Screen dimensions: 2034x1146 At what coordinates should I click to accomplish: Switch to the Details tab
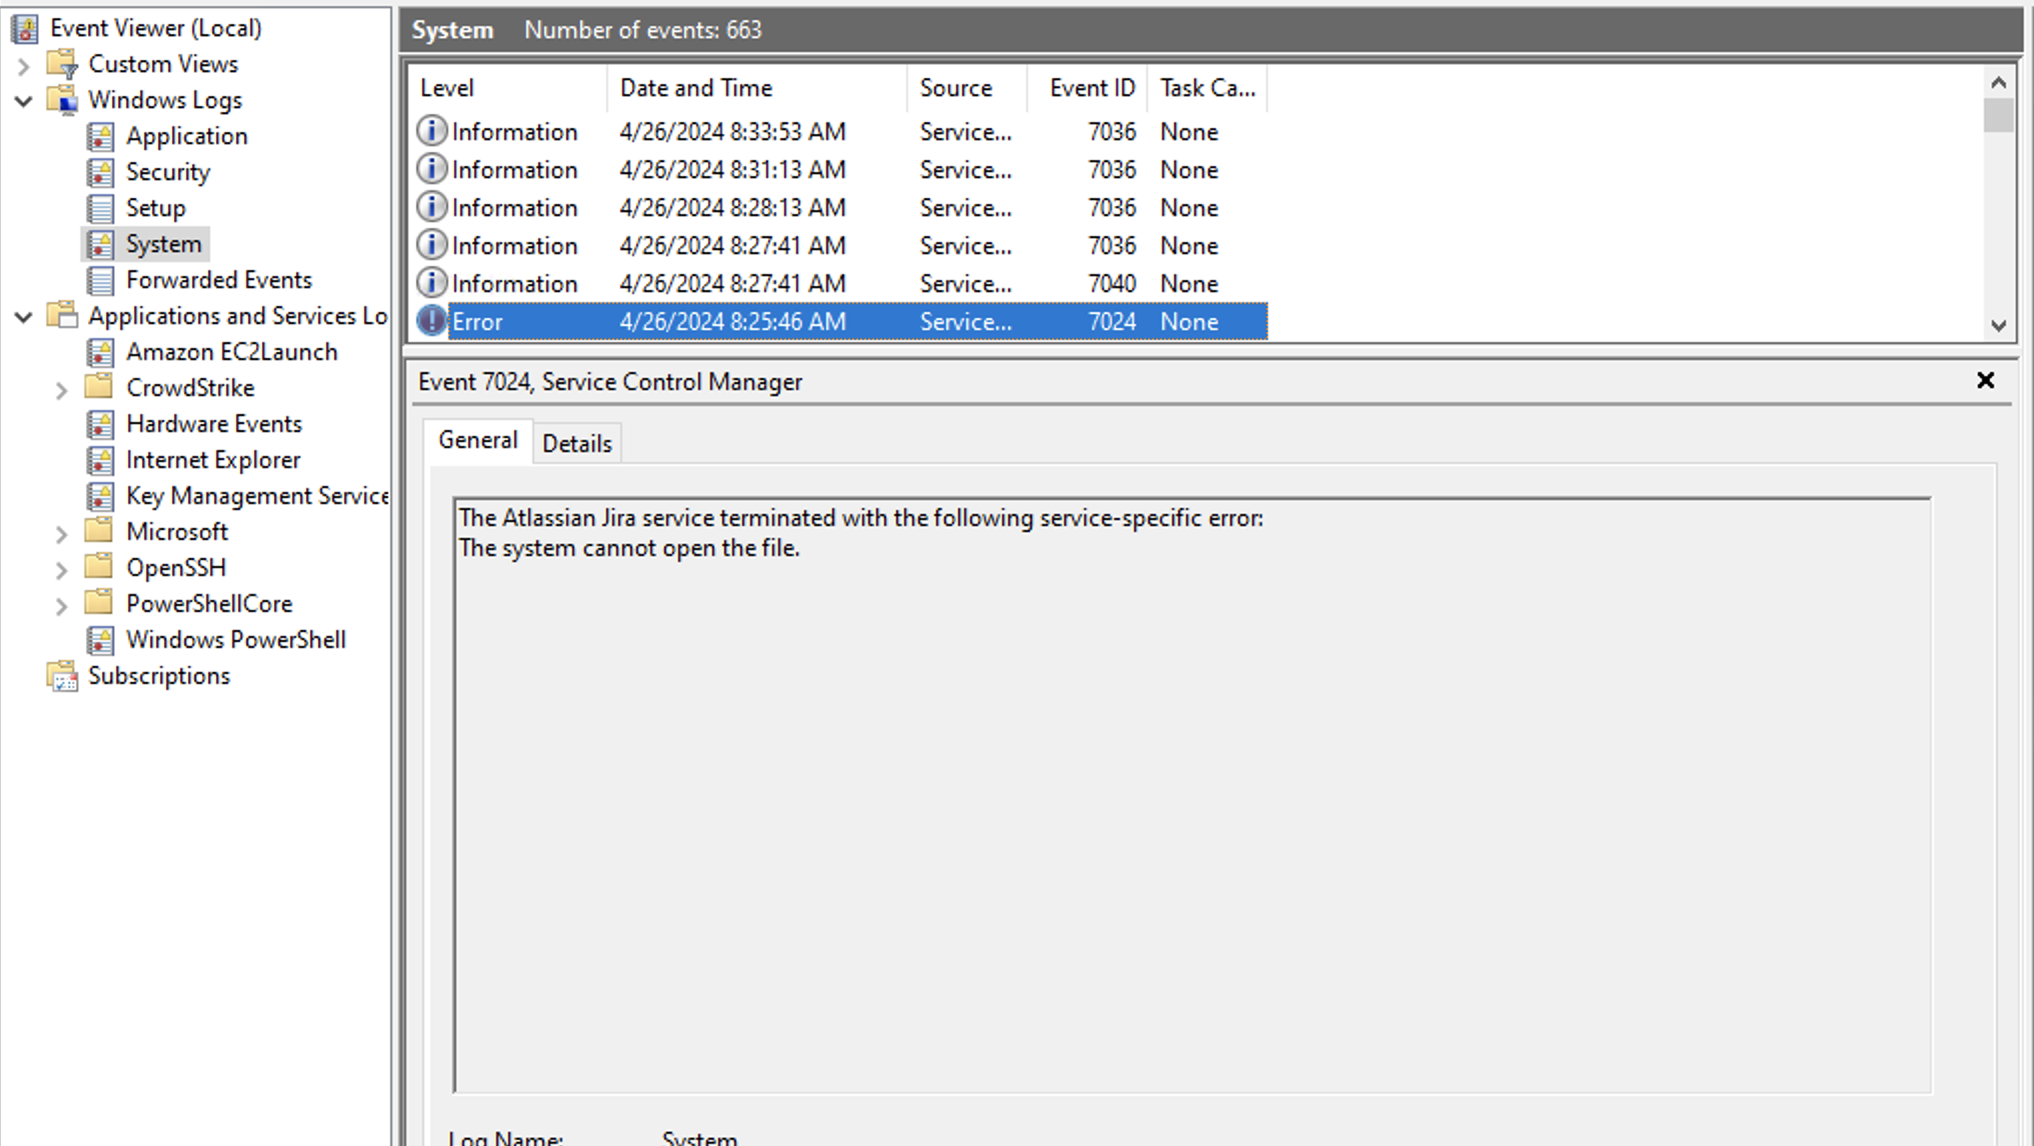(577, 443)
